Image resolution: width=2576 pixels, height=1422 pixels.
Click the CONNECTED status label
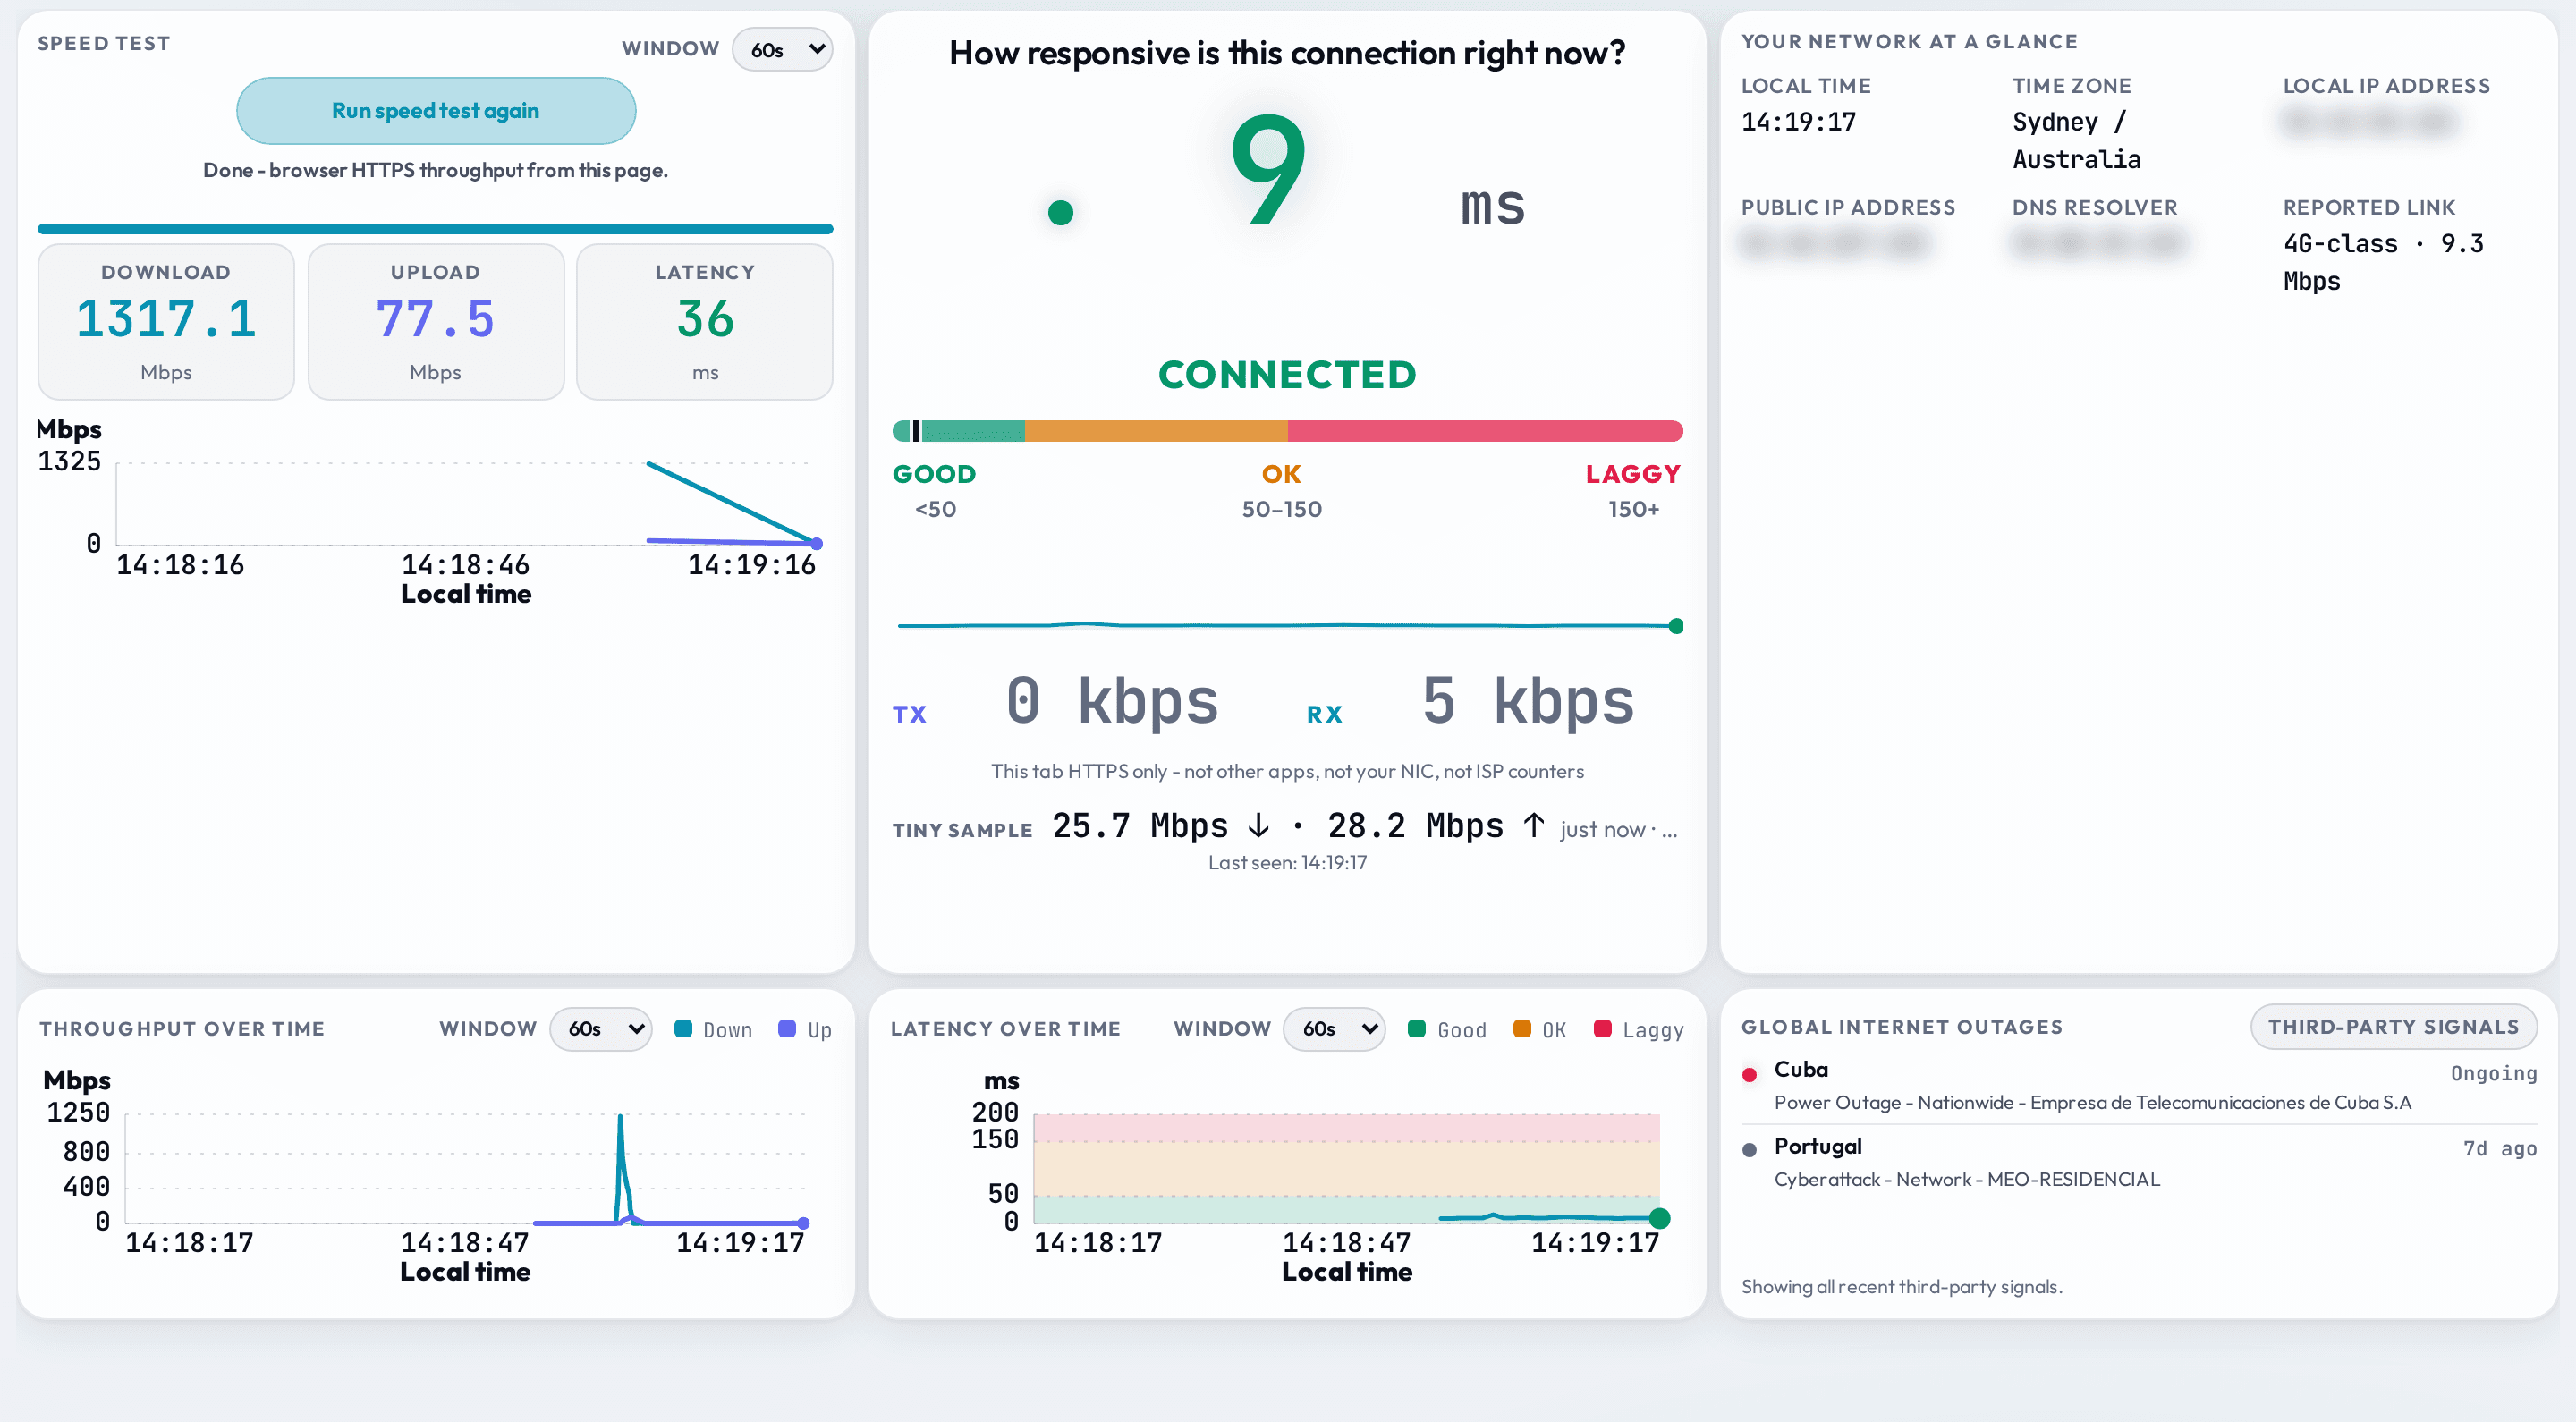[1287, 375]
